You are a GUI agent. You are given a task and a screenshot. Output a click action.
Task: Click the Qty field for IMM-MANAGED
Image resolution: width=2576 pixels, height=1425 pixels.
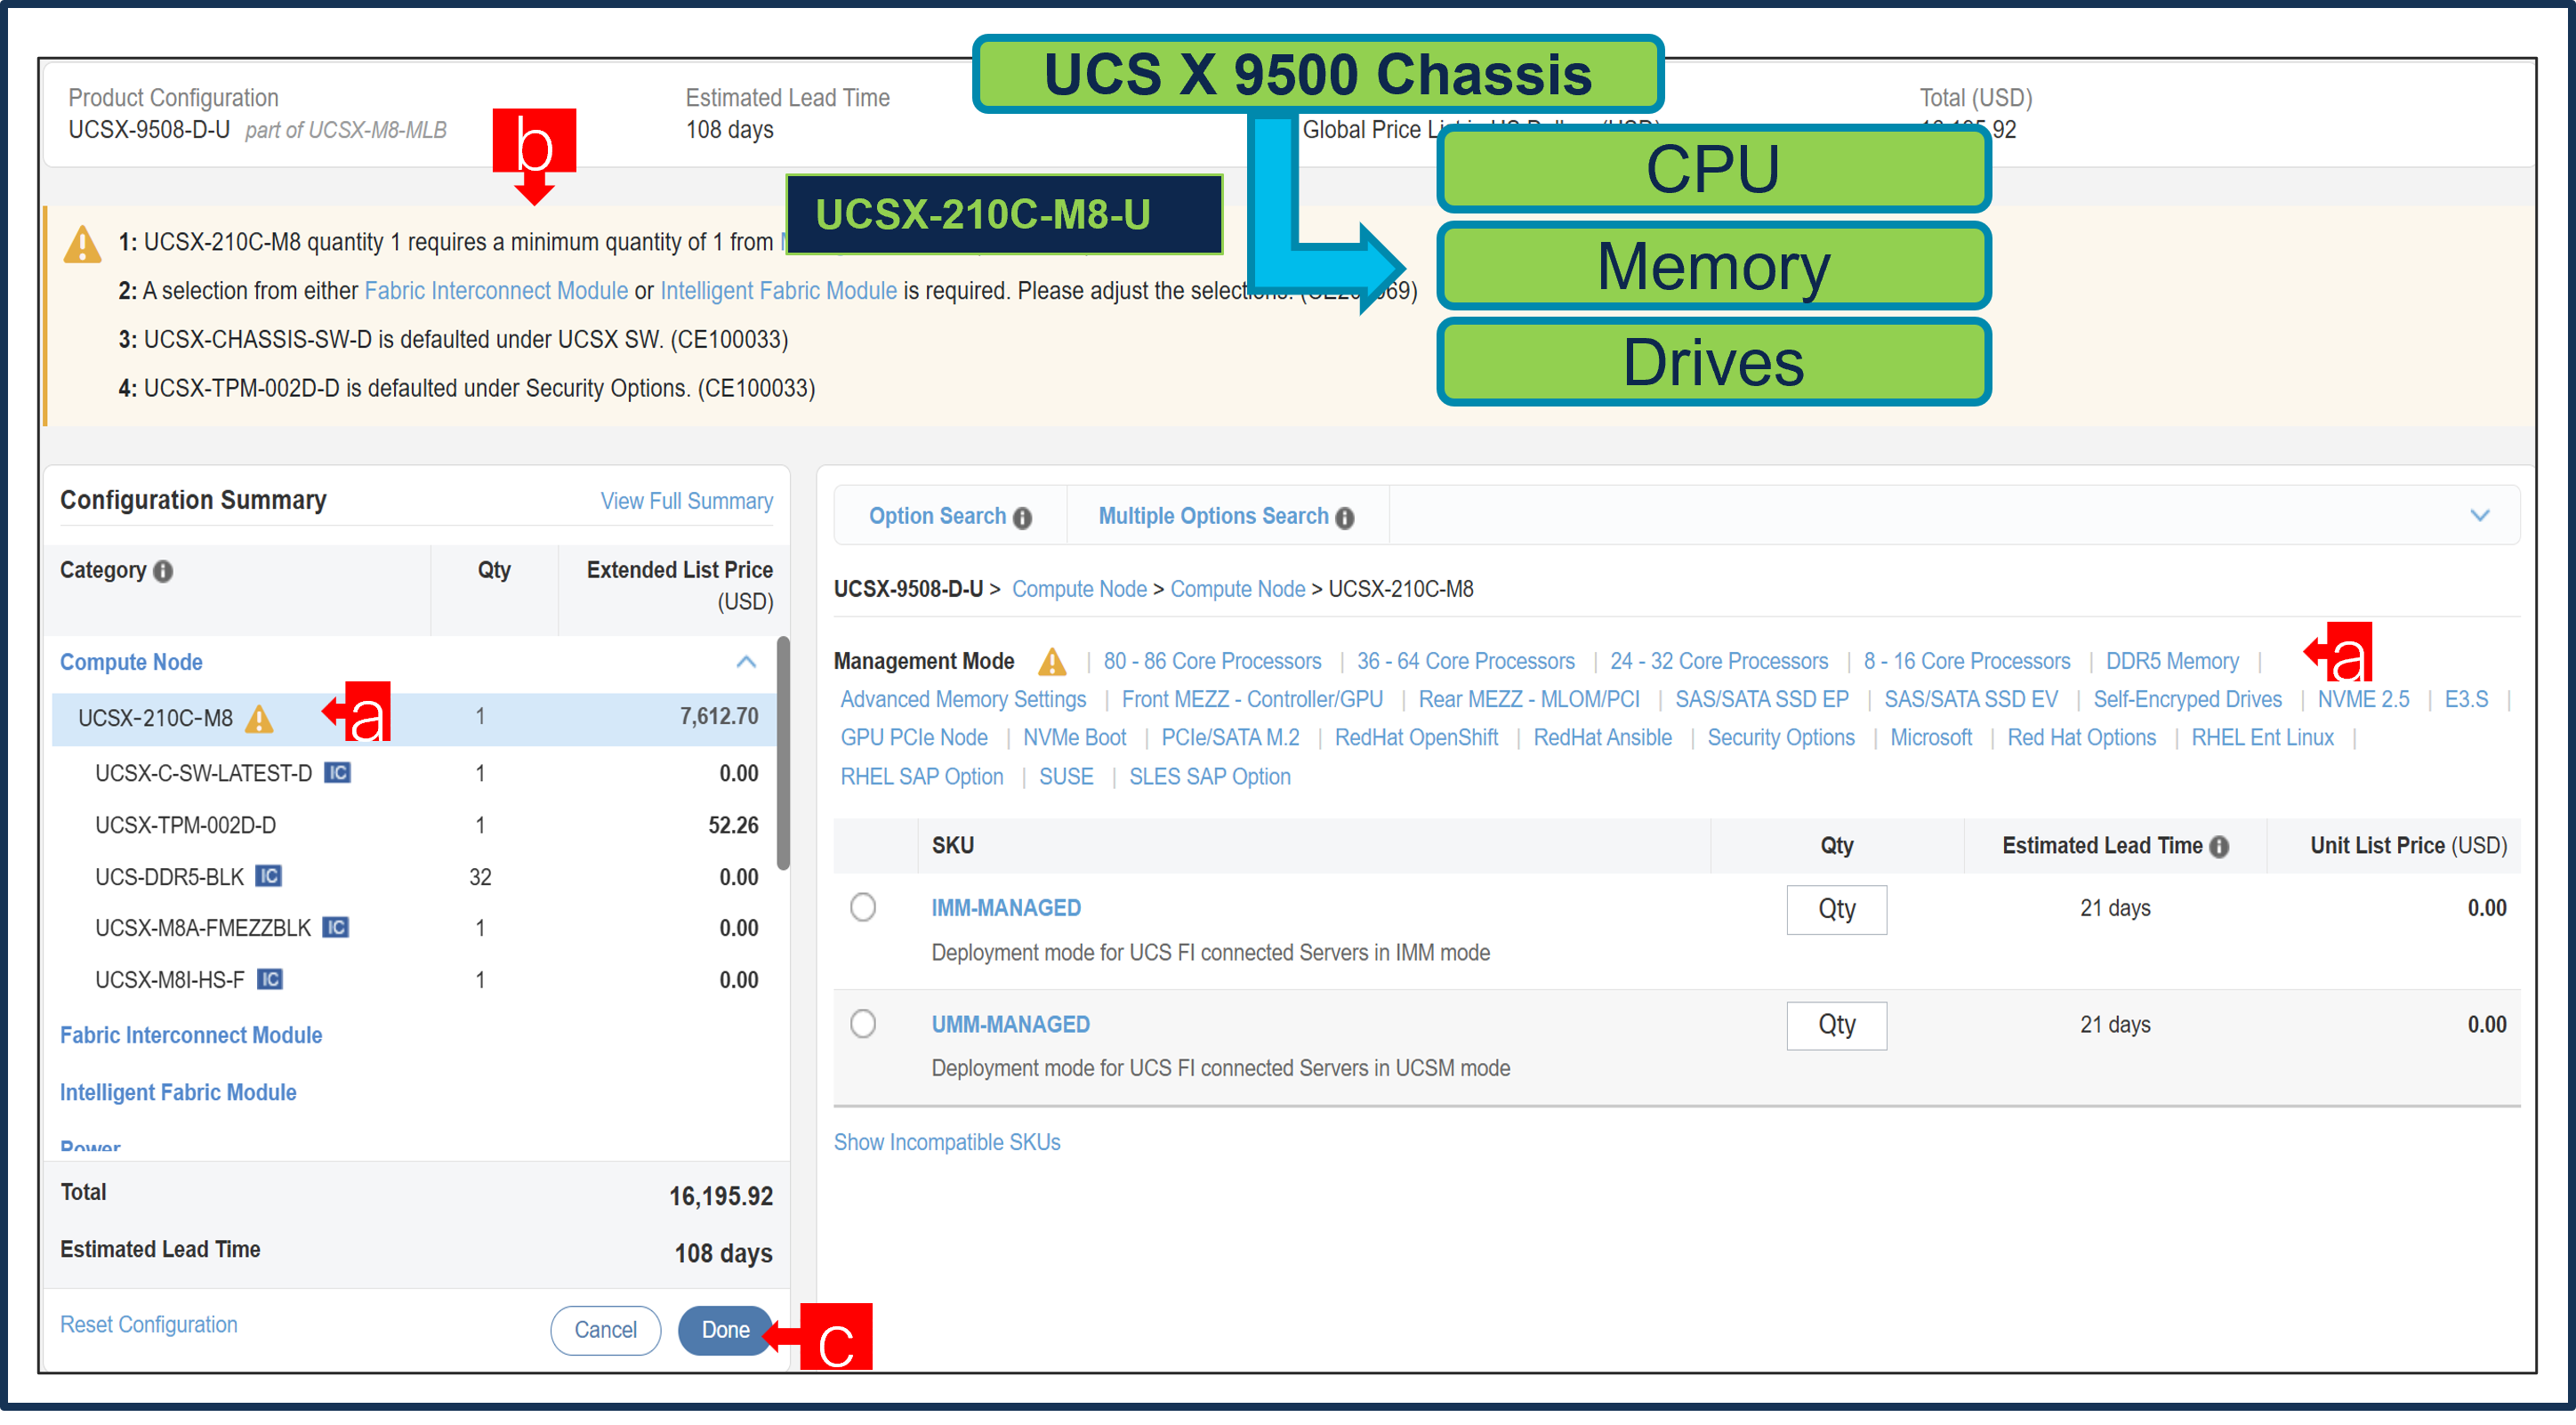pyautogui.click(x=1837, y=910)
